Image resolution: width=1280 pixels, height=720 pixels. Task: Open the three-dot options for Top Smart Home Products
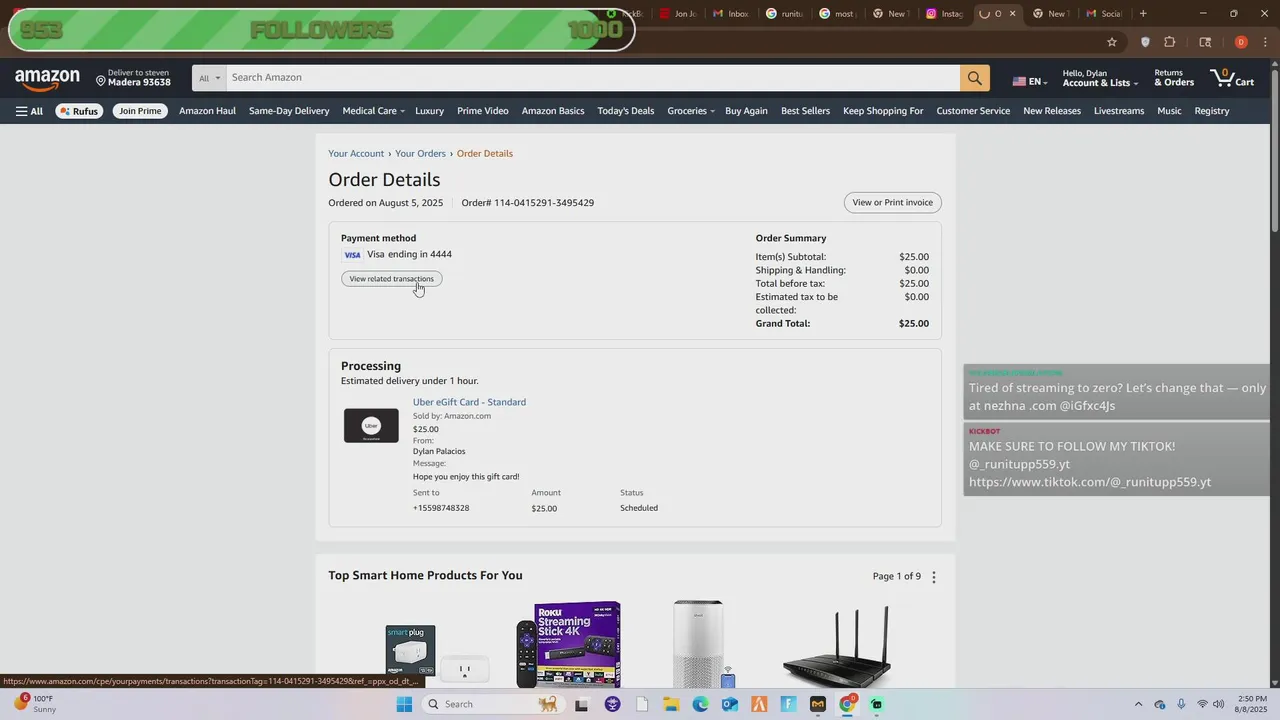coord(934,577)
